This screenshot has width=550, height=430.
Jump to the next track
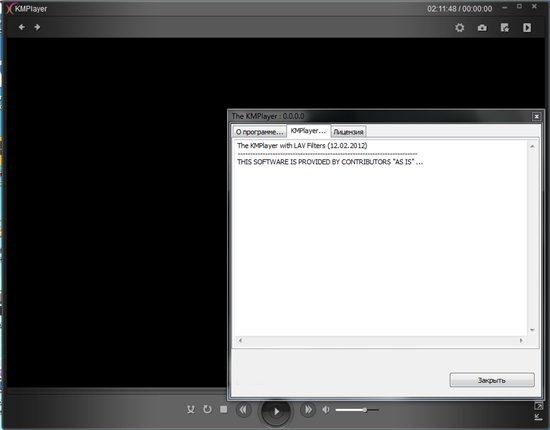click(308, 409)
